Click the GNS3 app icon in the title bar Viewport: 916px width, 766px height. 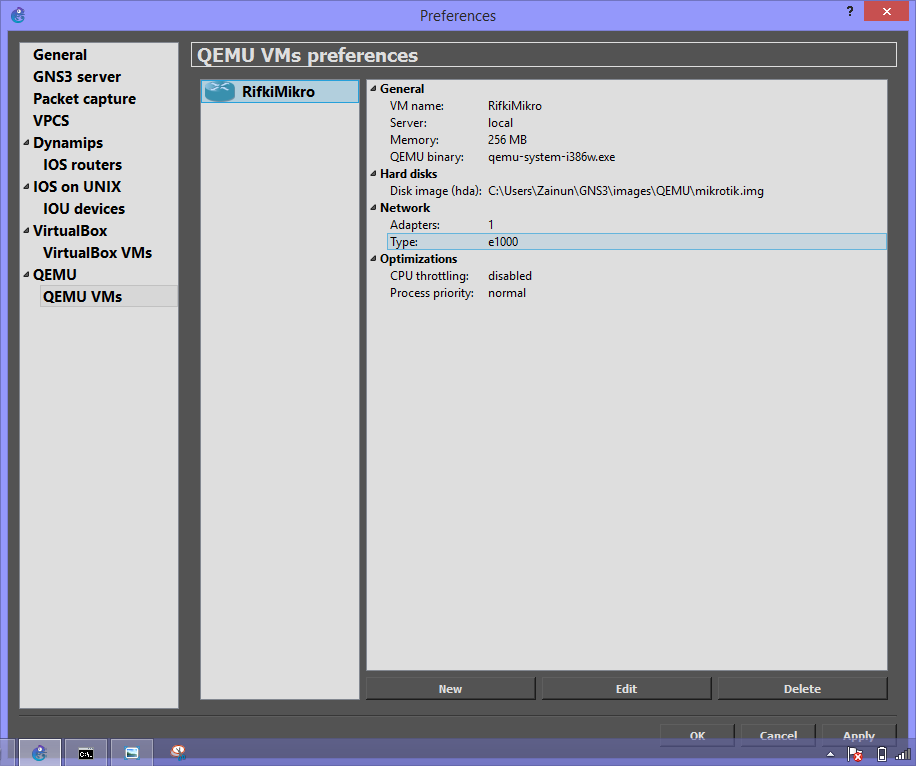[18, 15]
